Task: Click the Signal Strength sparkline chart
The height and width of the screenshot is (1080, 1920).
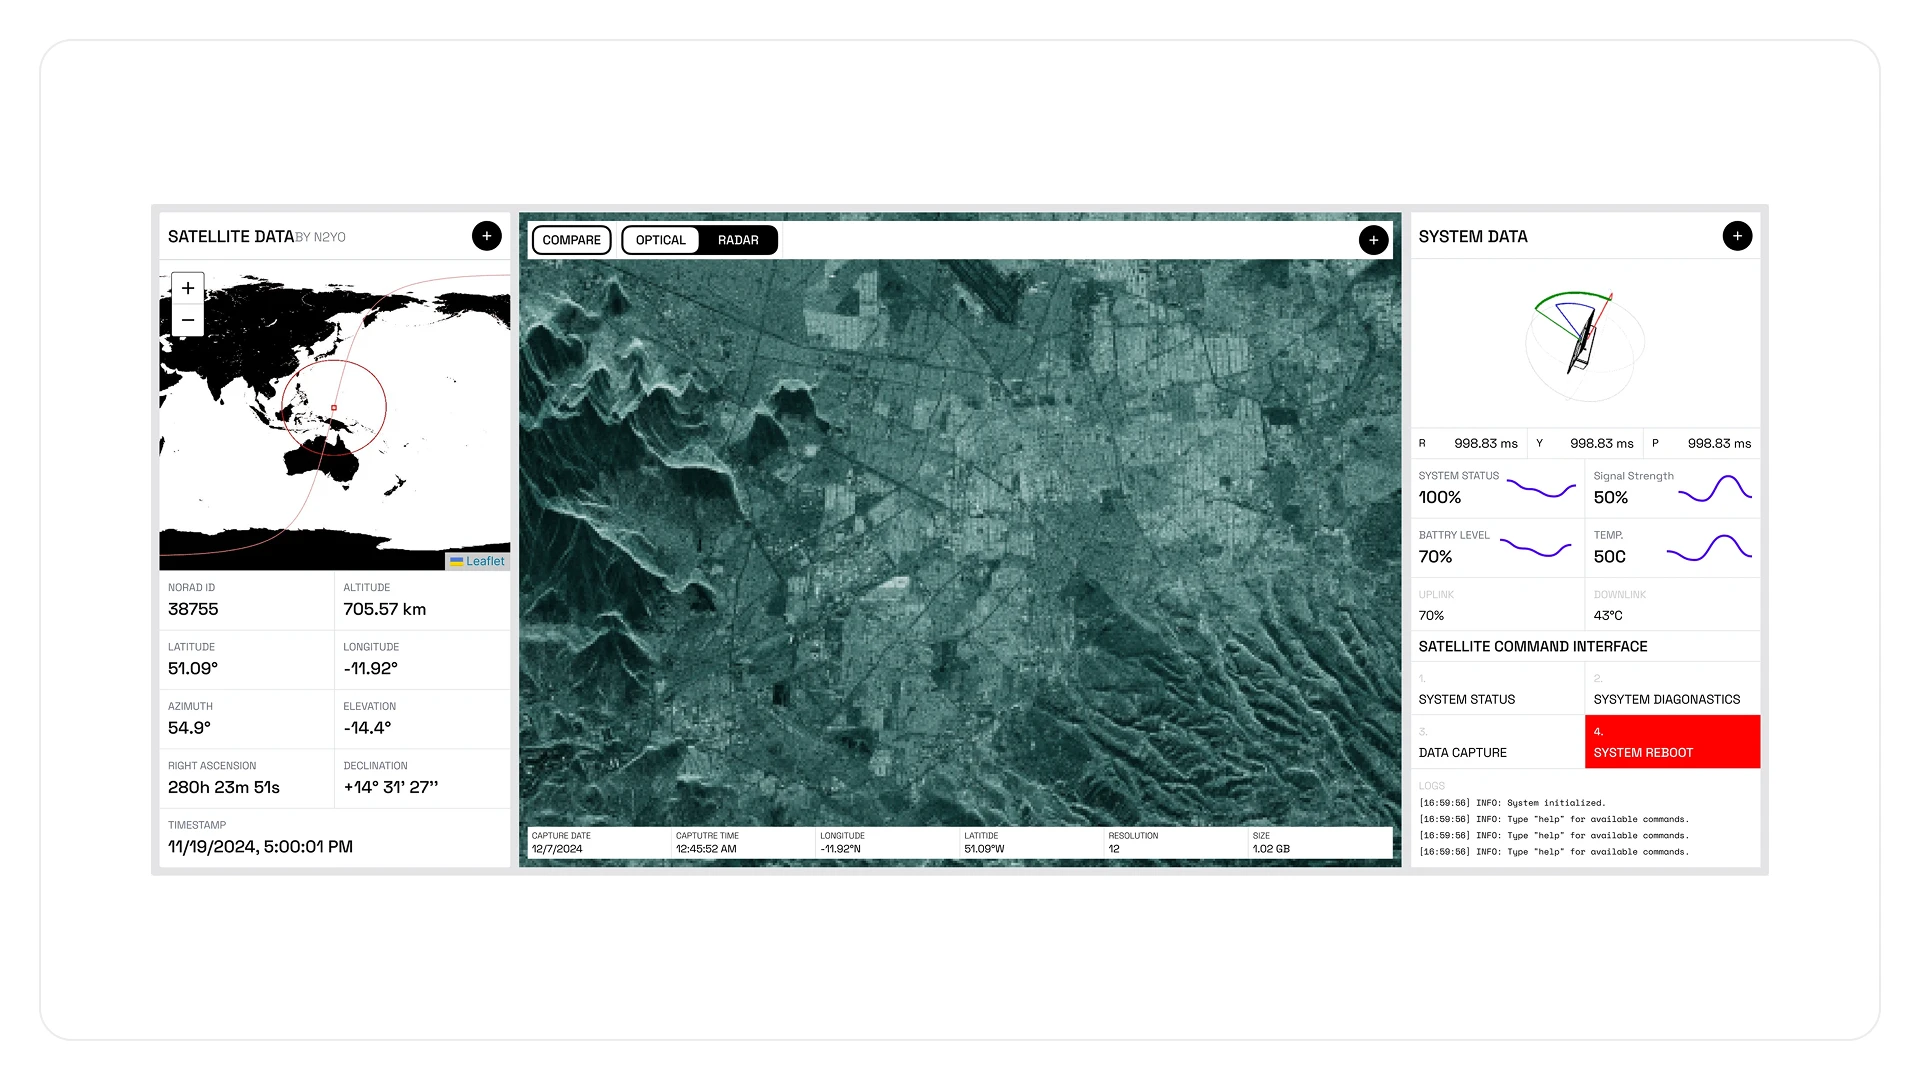Action: pos(1715,489)
